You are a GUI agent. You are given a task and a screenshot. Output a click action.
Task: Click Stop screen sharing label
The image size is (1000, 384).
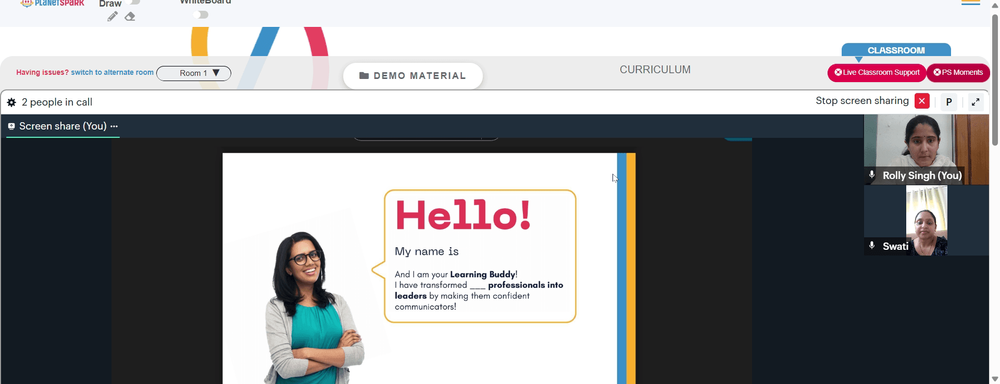(x=862, y=101)
